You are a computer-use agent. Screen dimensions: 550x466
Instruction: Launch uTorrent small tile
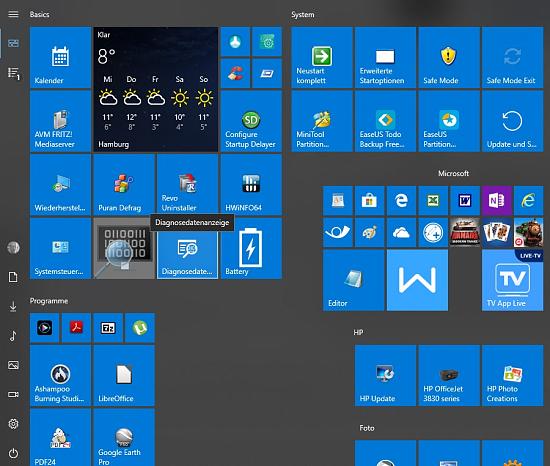pyautogui.click(x=140, y=328)
